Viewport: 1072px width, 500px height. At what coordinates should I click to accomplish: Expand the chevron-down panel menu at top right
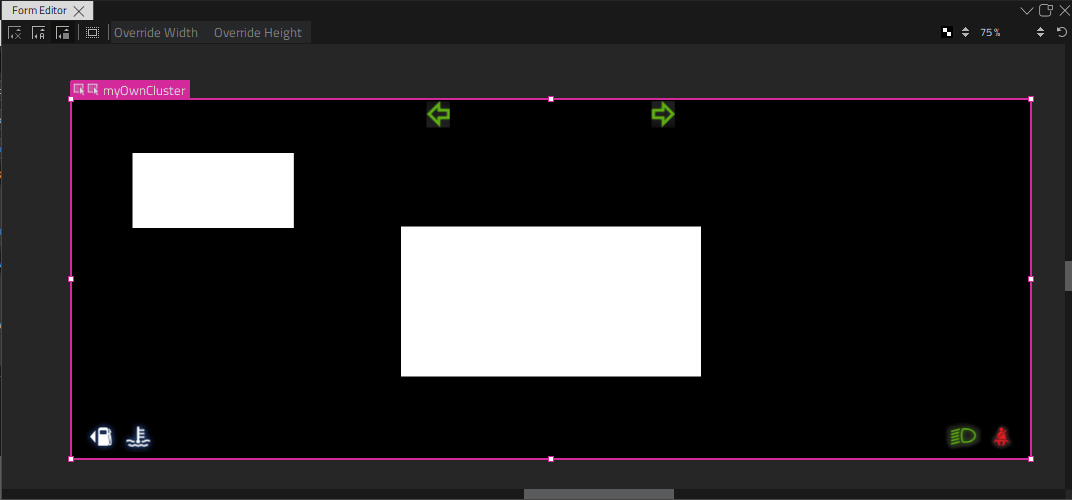click(x=1027, y=10)
